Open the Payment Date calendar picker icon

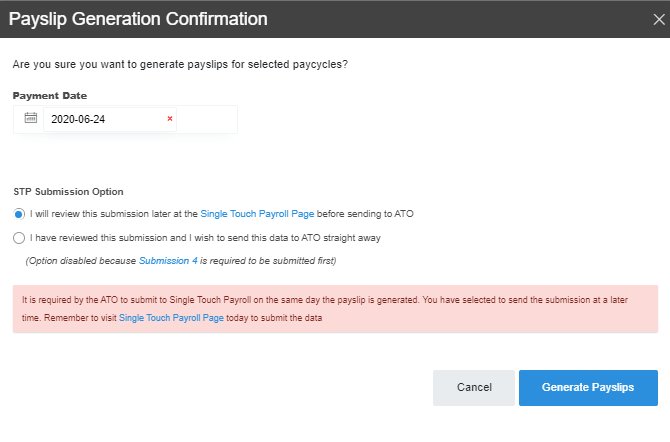30,118
